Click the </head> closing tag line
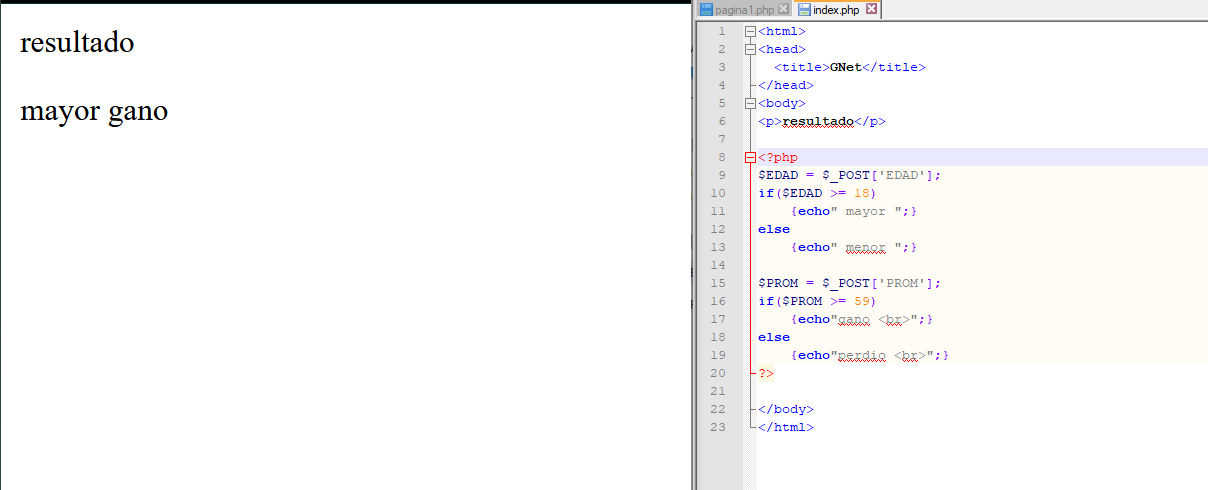This screenshot has width=1208, height=490. [x=786, y=86]
